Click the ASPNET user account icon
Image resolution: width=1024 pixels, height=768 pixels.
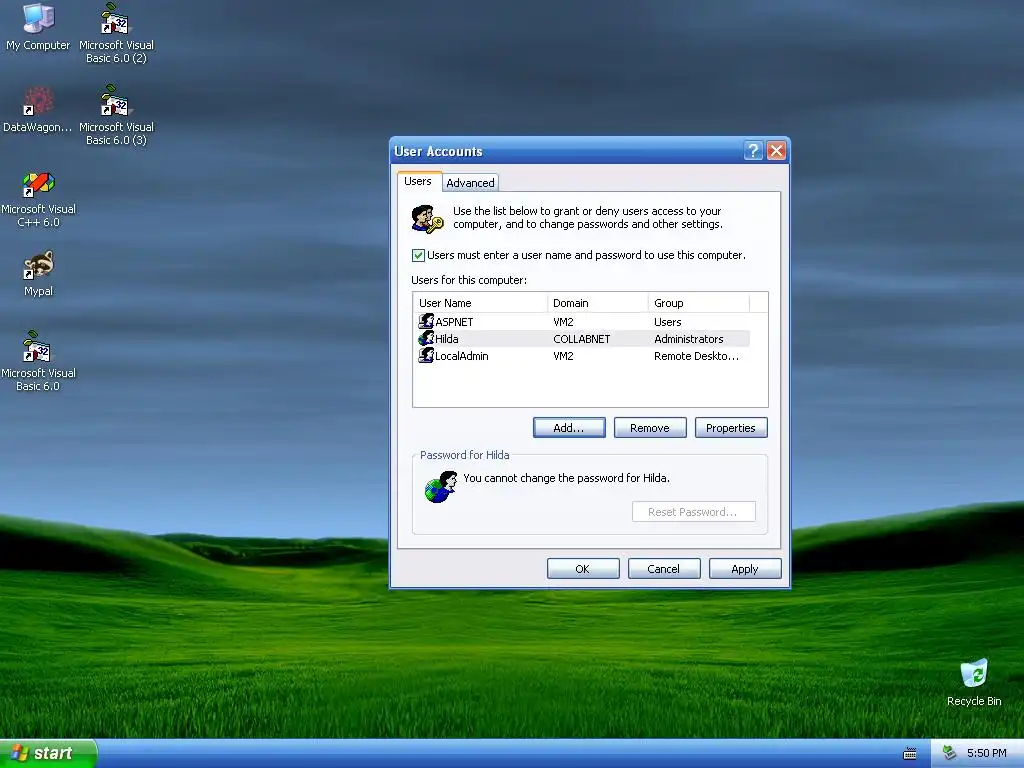pyautogui.click(x=426, y=321)
